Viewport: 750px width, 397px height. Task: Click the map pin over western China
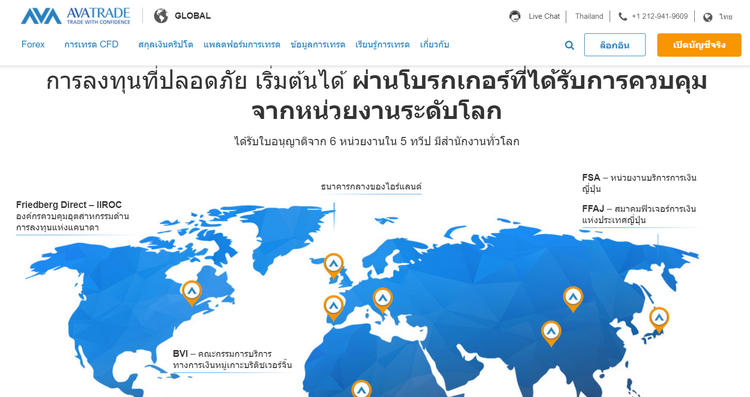point(551,333)
